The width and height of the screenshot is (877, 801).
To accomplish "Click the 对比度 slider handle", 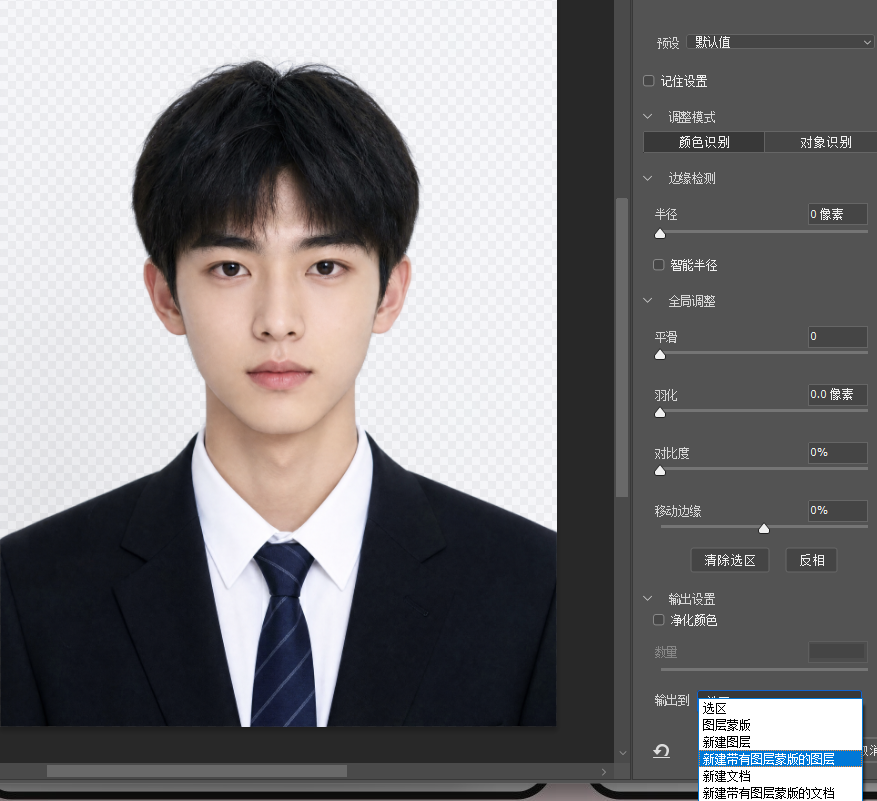I will 660,471.
